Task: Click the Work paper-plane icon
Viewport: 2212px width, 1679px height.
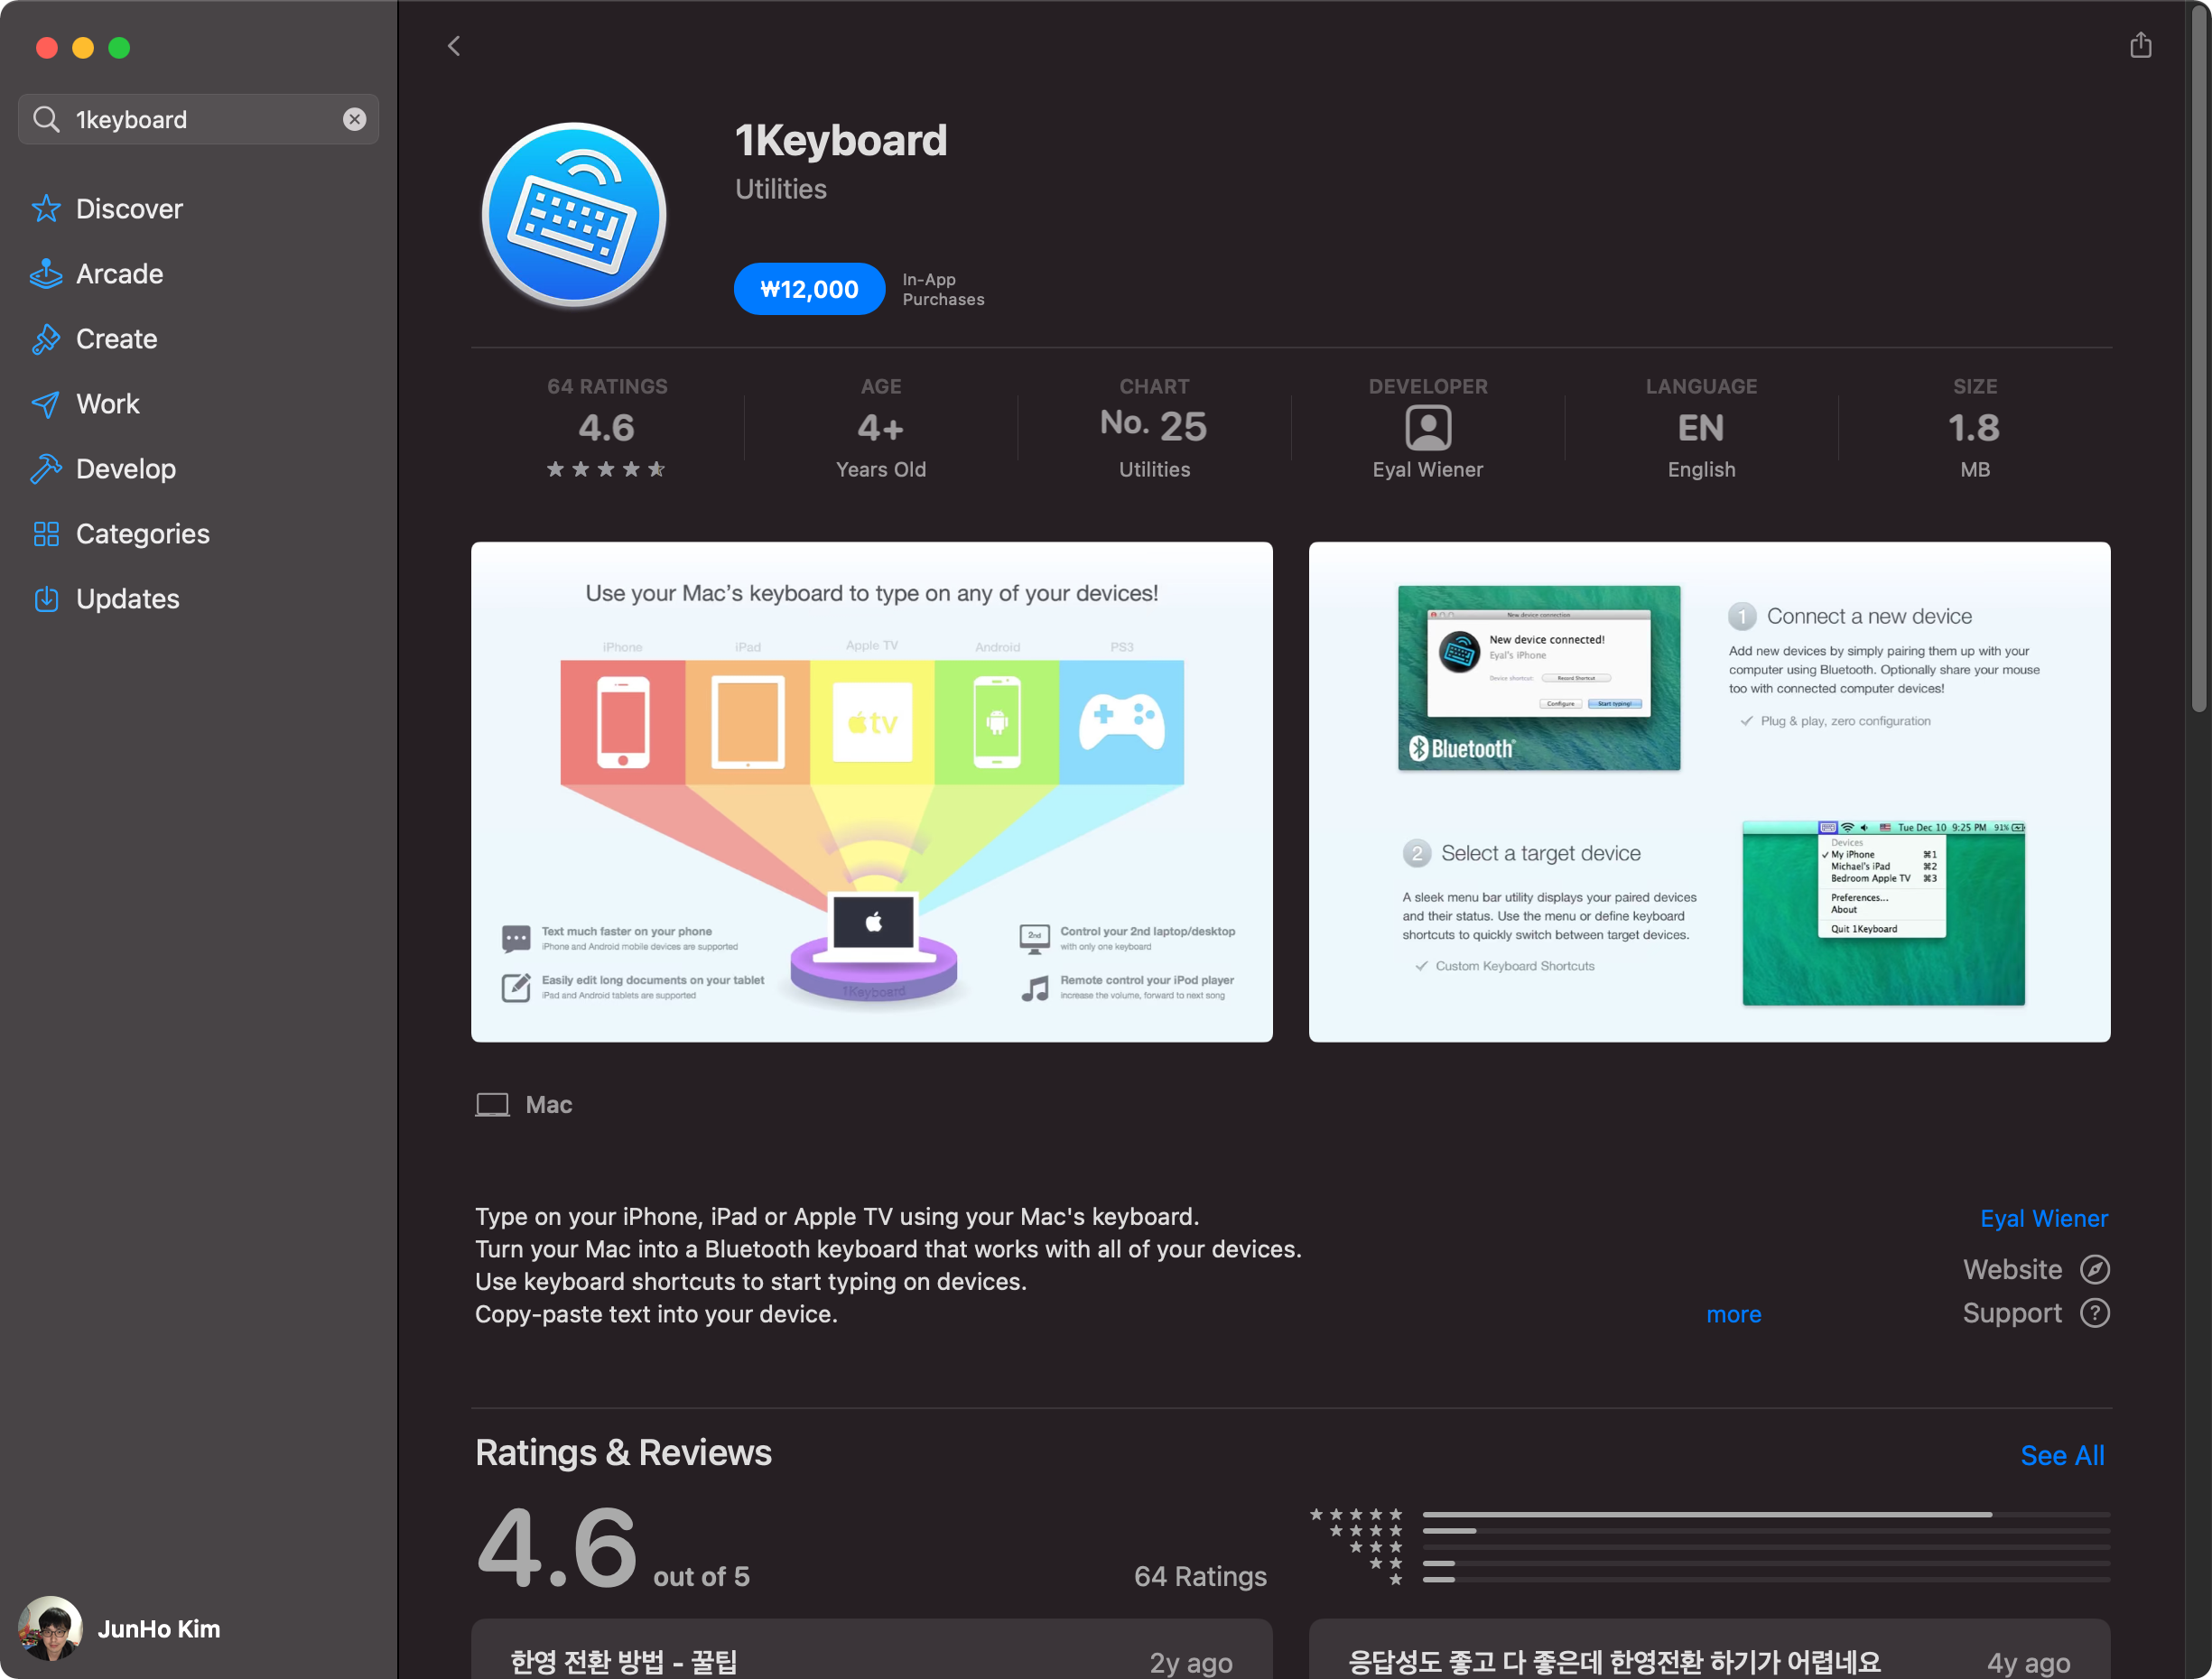Action: click(45, 404)
